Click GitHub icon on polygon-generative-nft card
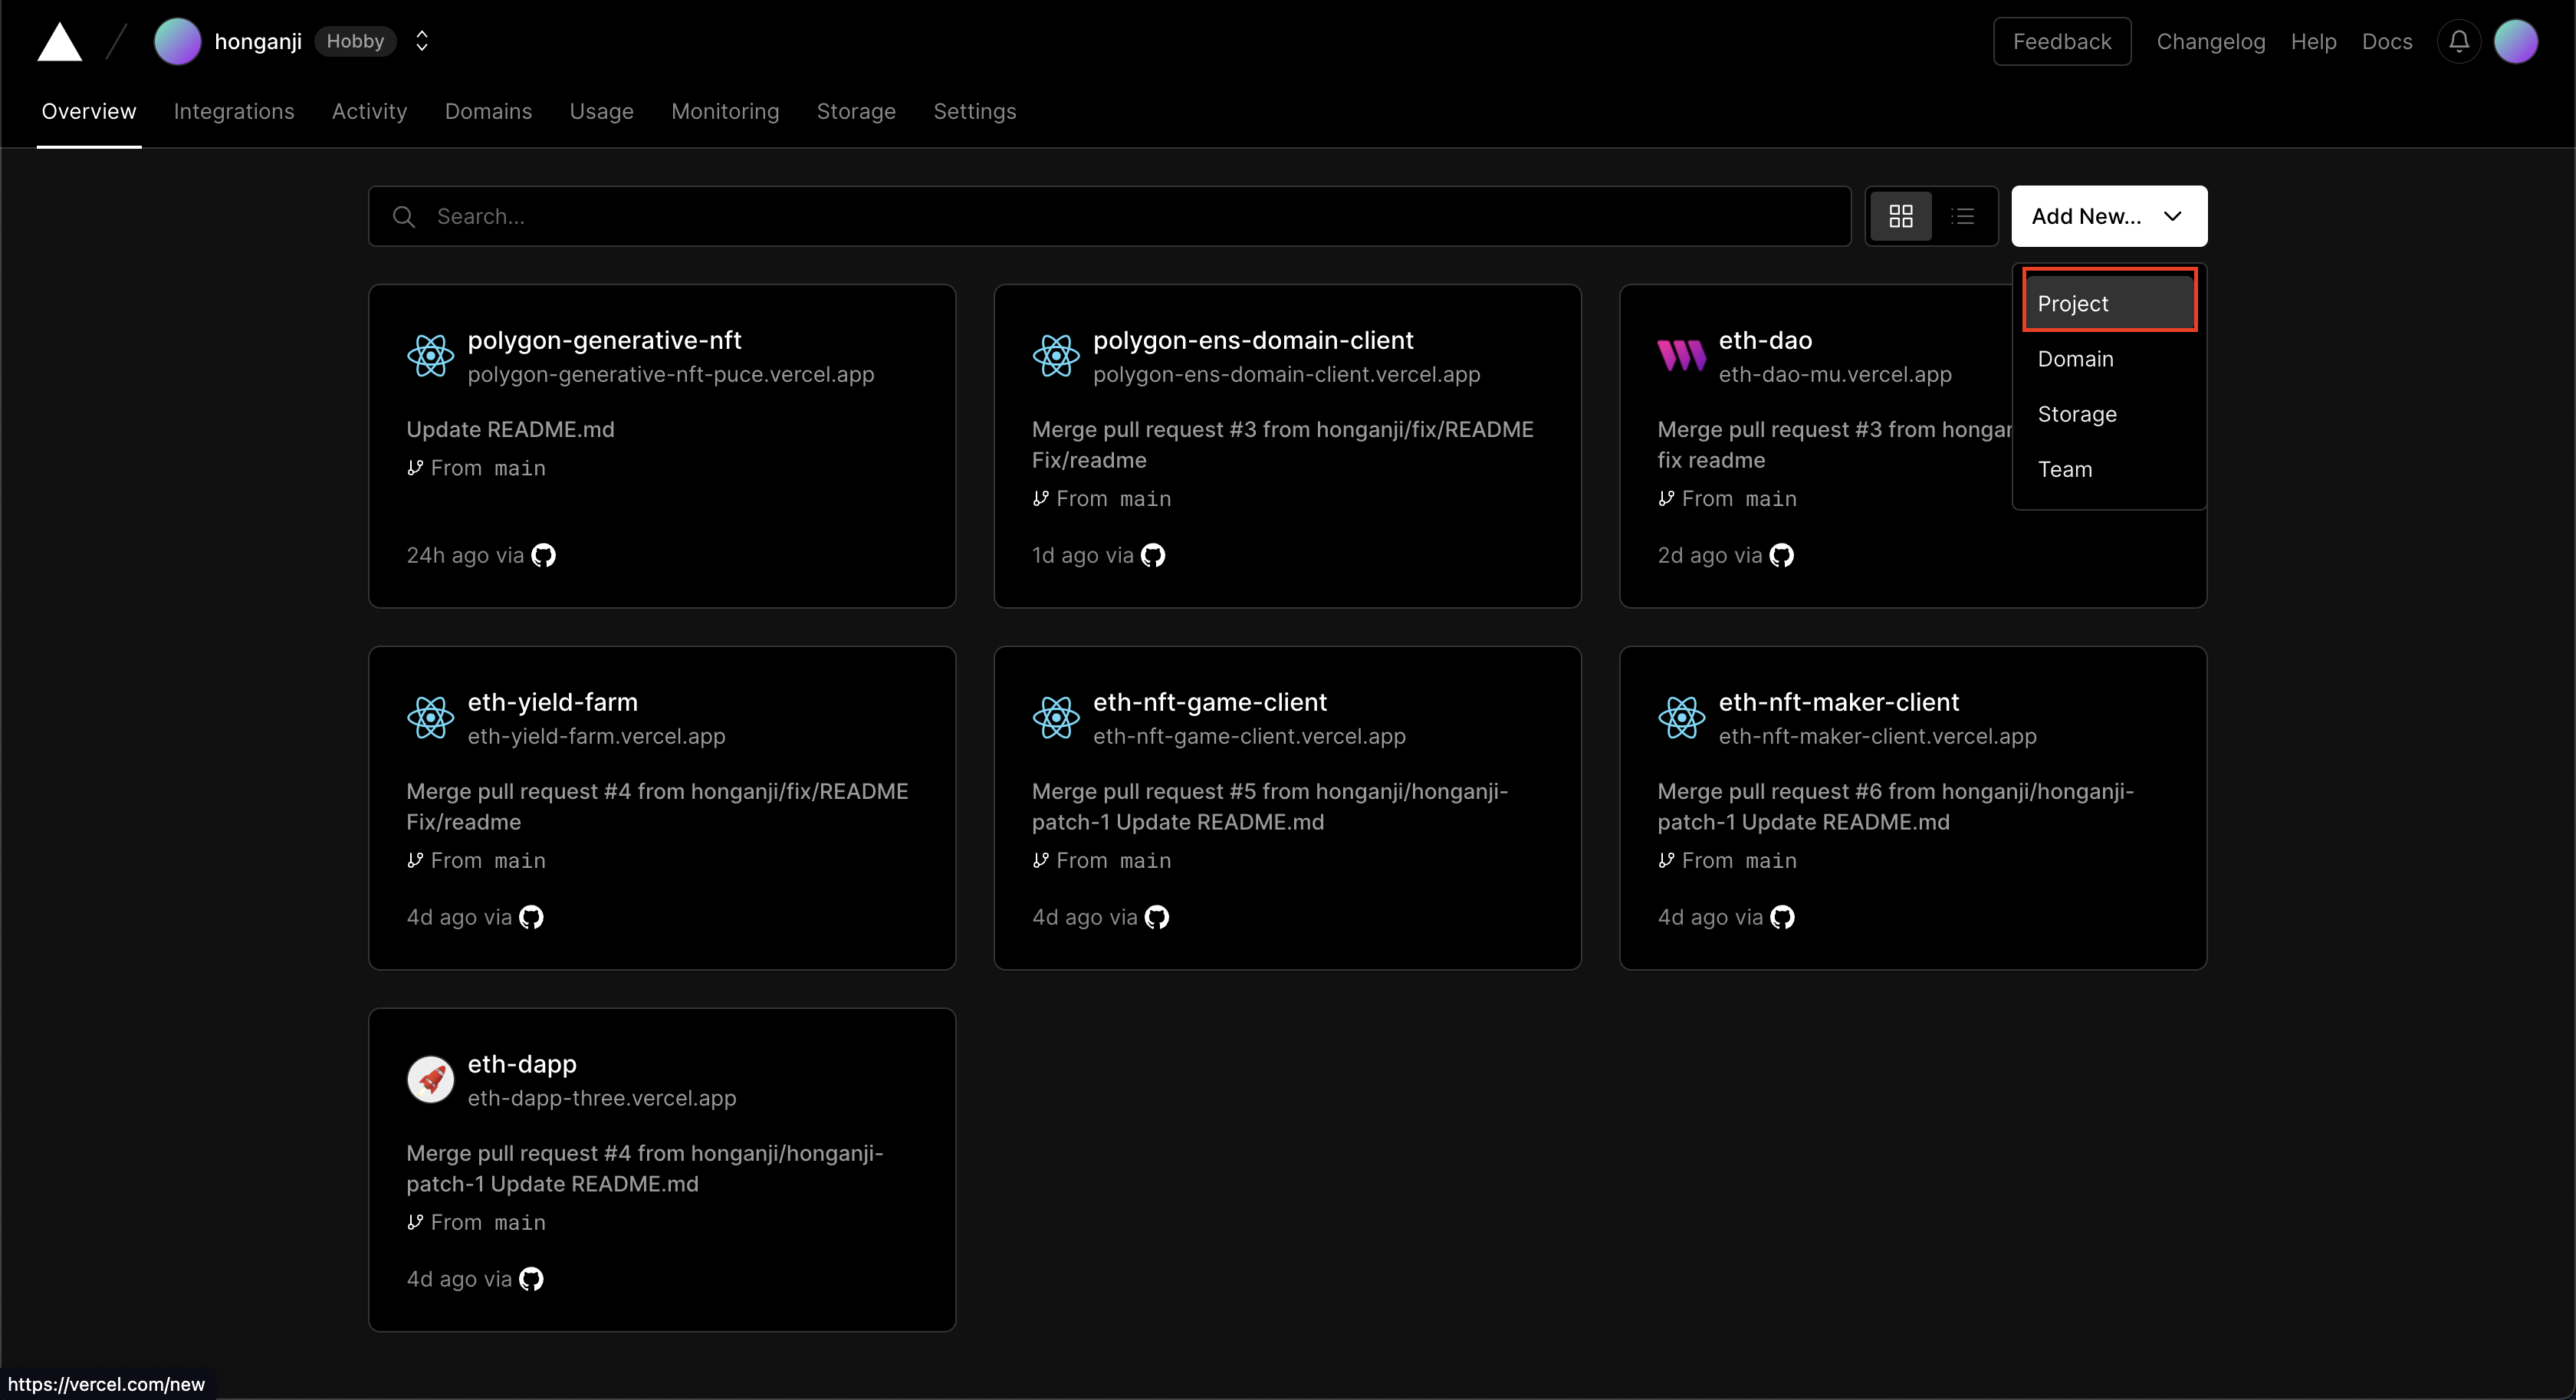Viewport: 2576px width, 1400px height. [543, 555]
